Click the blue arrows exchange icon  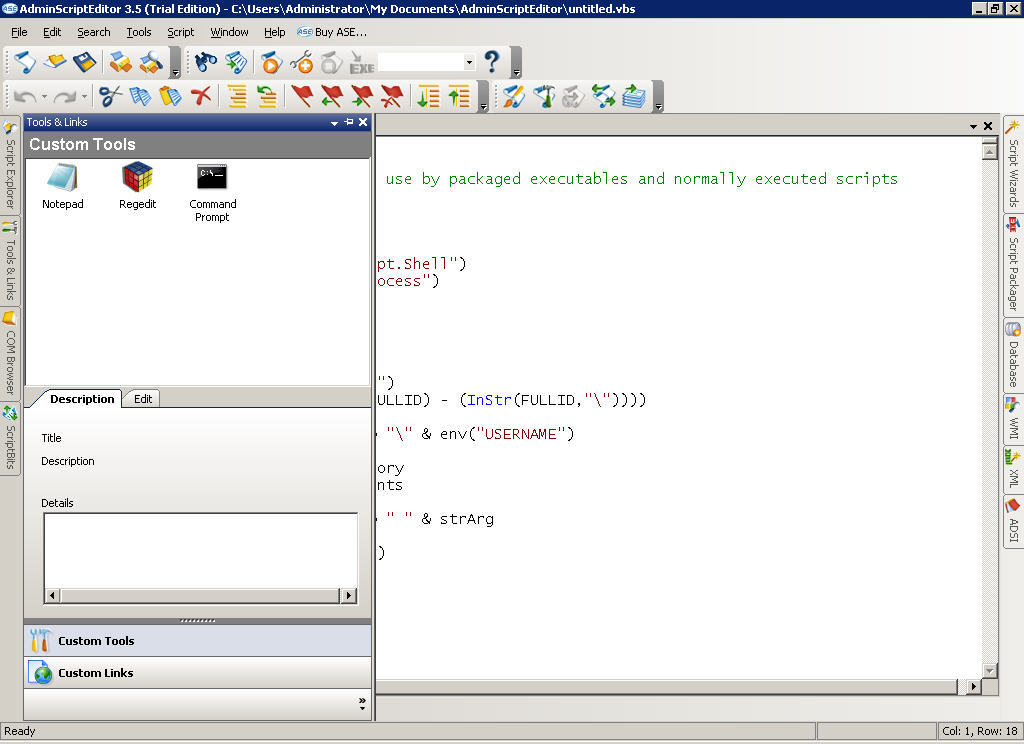604,97
